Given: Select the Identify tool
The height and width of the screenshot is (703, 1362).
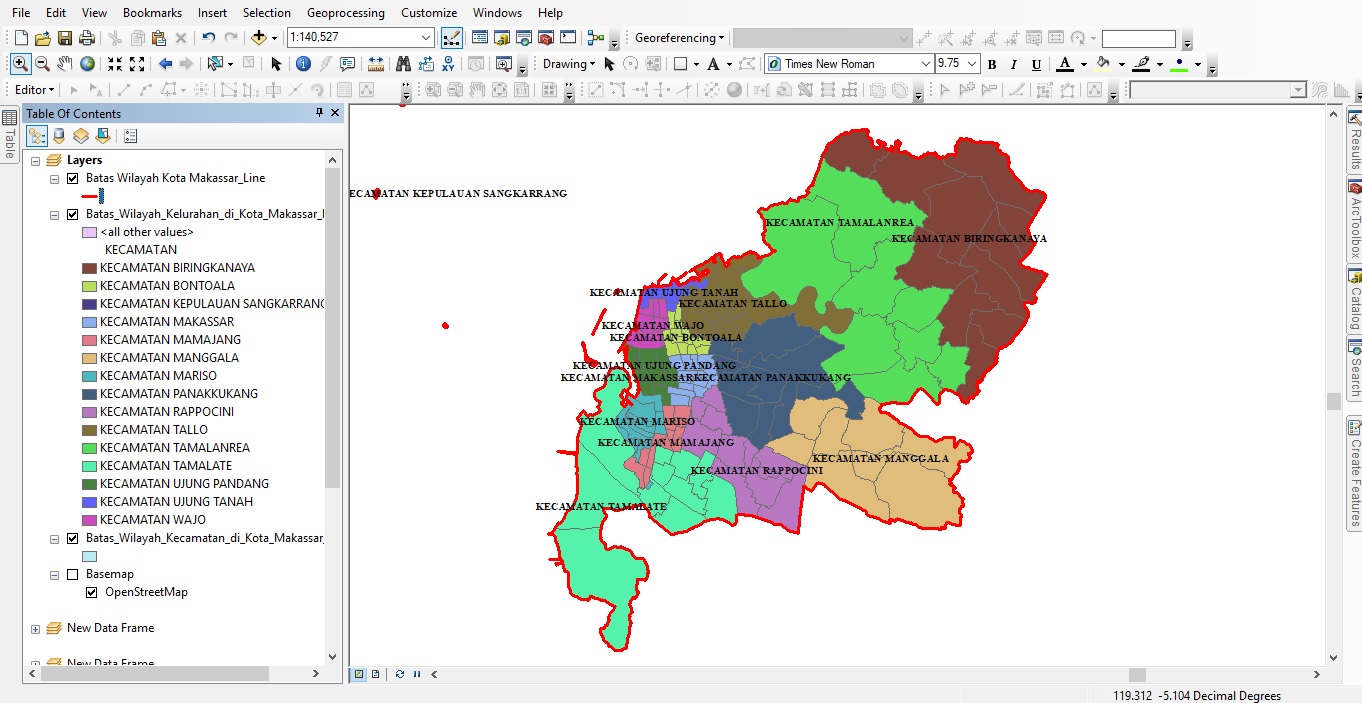Looking at the screenshot, I should tap(303, 63).
